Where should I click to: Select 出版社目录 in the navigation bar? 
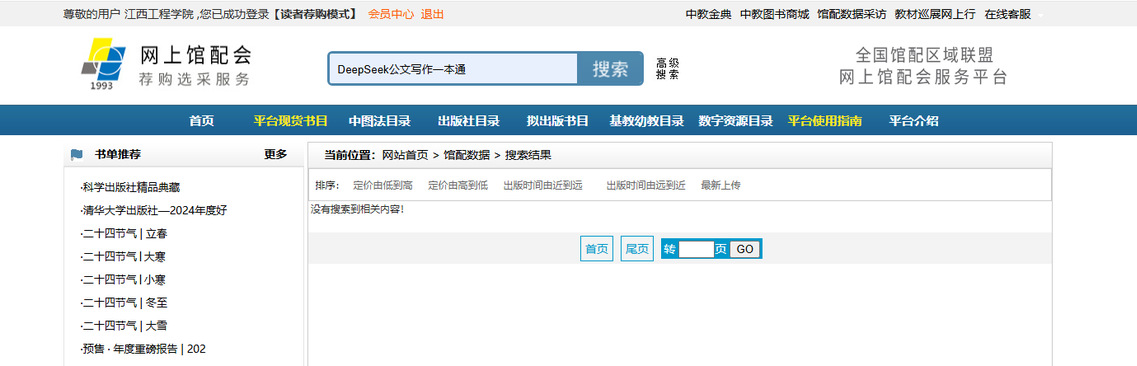468,121
